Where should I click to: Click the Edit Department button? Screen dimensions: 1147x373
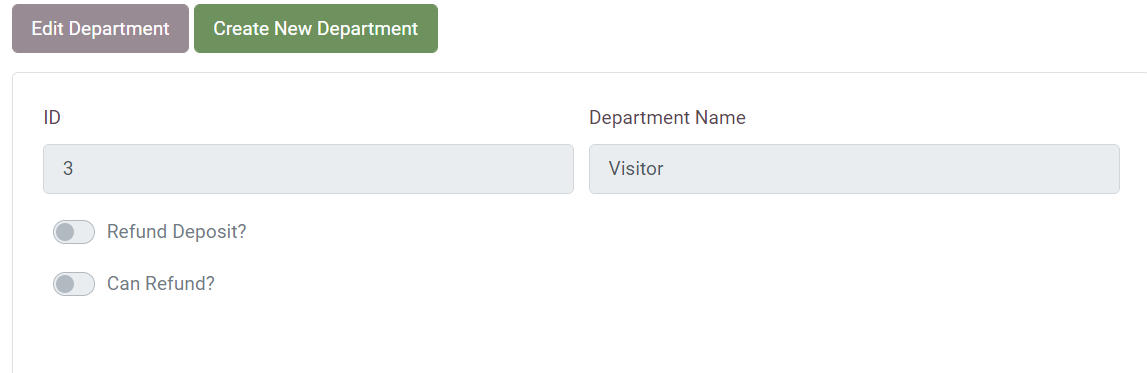click(x=100, y=29)
